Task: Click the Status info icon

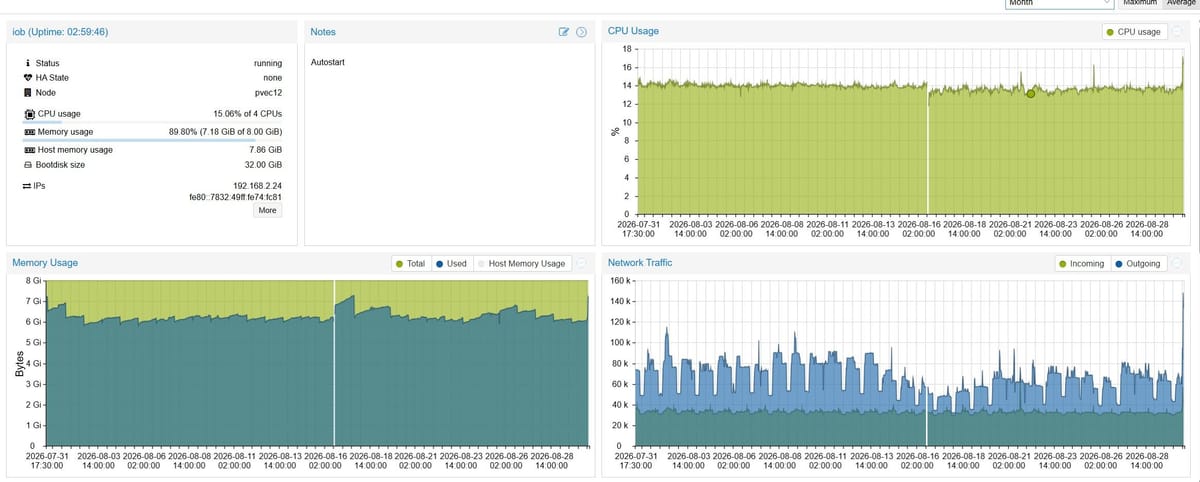Action: click(x=27, y=63)
